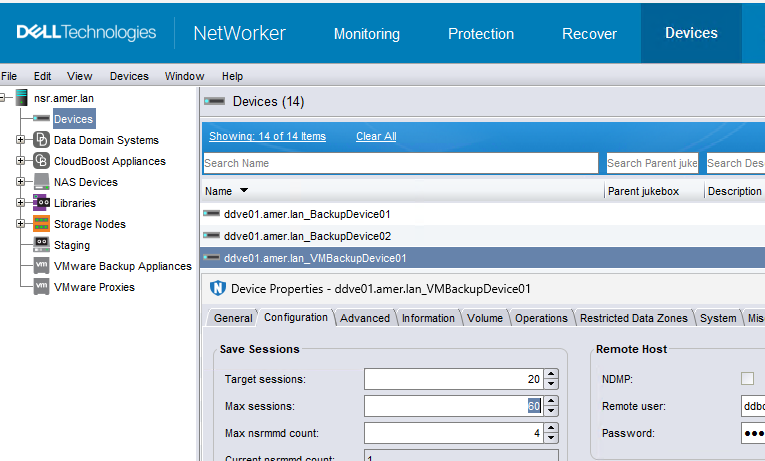Click the NAS Devices icon
Viewport: 765px width, 461px height.
(41, 182)
